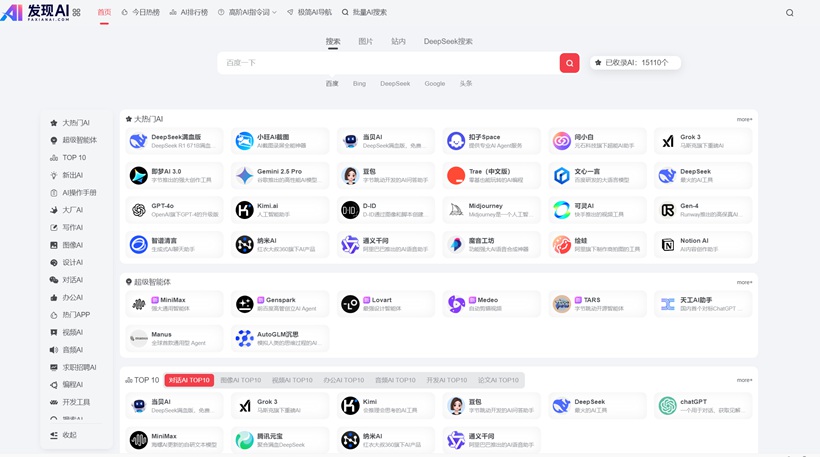
Task: Open the GPT-4o tool entry
Action: [174, 210]
